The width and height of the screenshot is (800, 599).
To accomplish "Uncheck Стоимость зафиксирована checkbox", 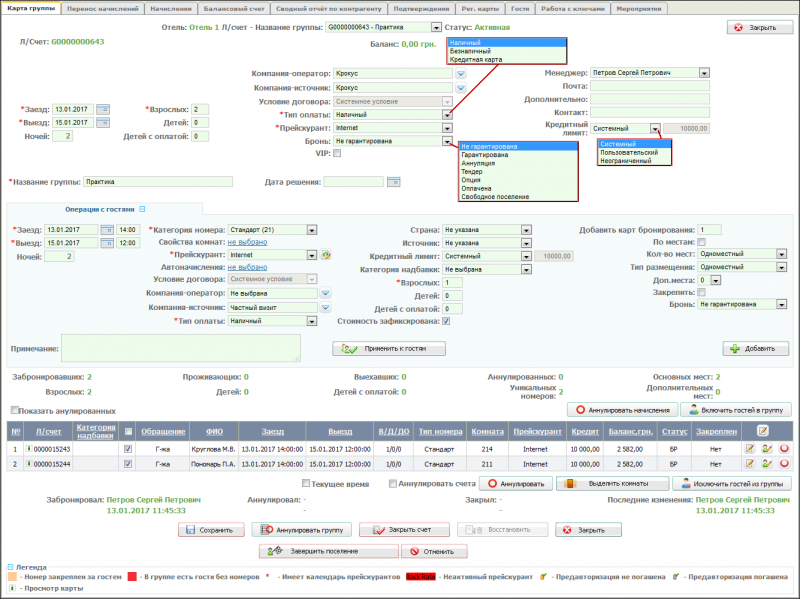I will tap(446, 321).
